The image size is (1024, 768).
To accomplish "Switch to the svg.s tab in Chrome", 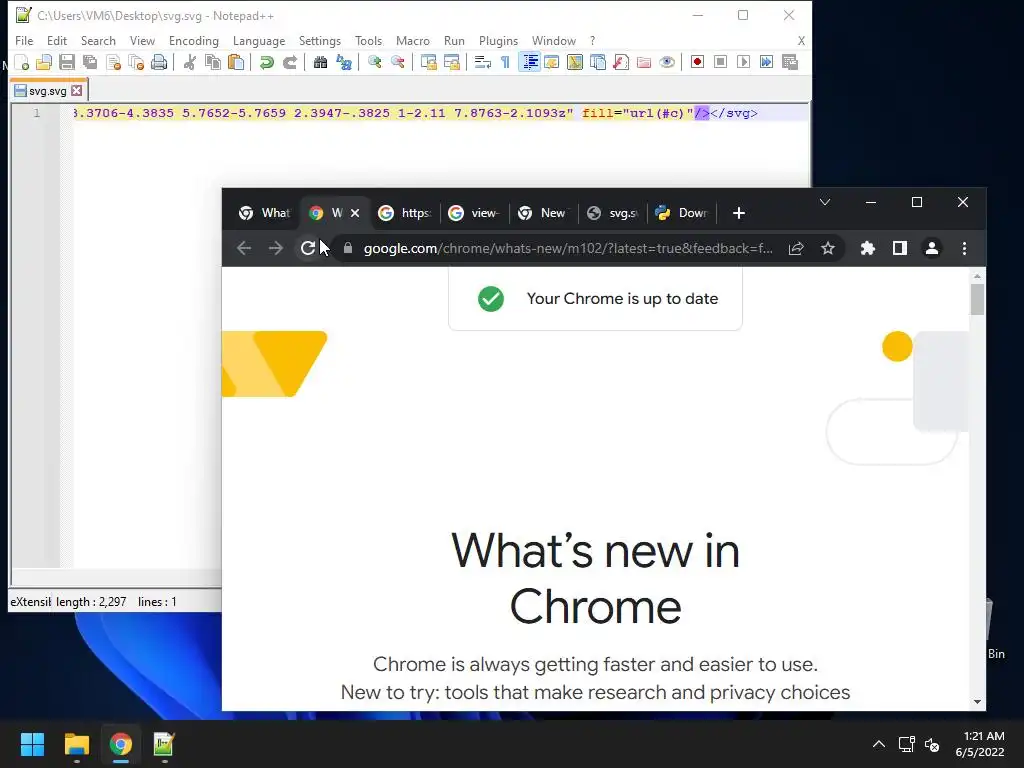I will [x=613, y=213].
